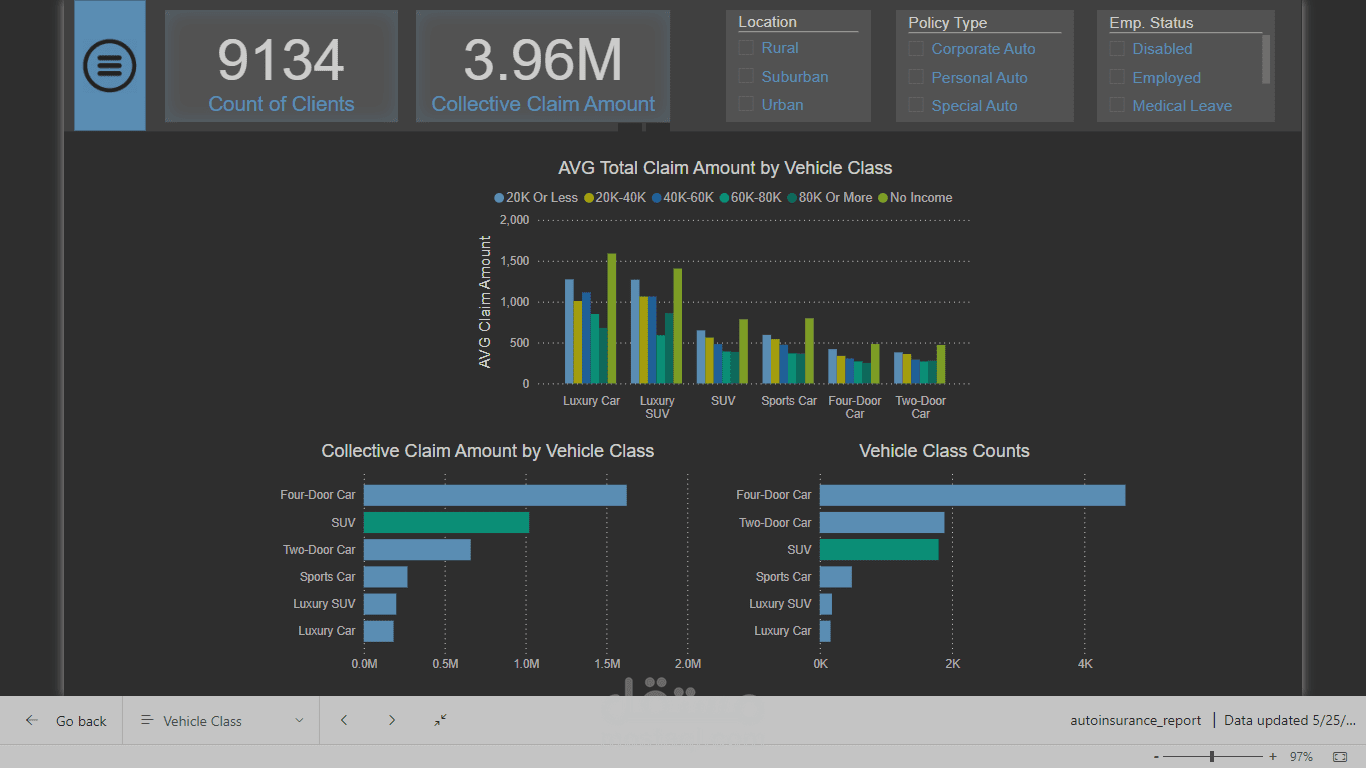Enable the Corporate Auto policy checkbox
This screenshot has width=1366, height=768.
tap(916, 48)
